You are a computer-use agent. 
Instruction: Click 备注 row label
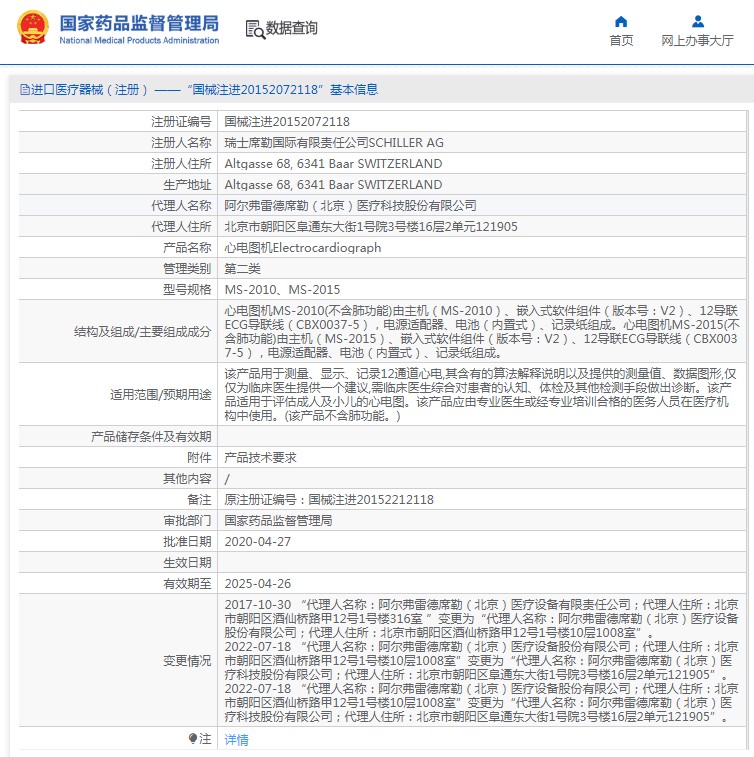click(x=199, y=500)
